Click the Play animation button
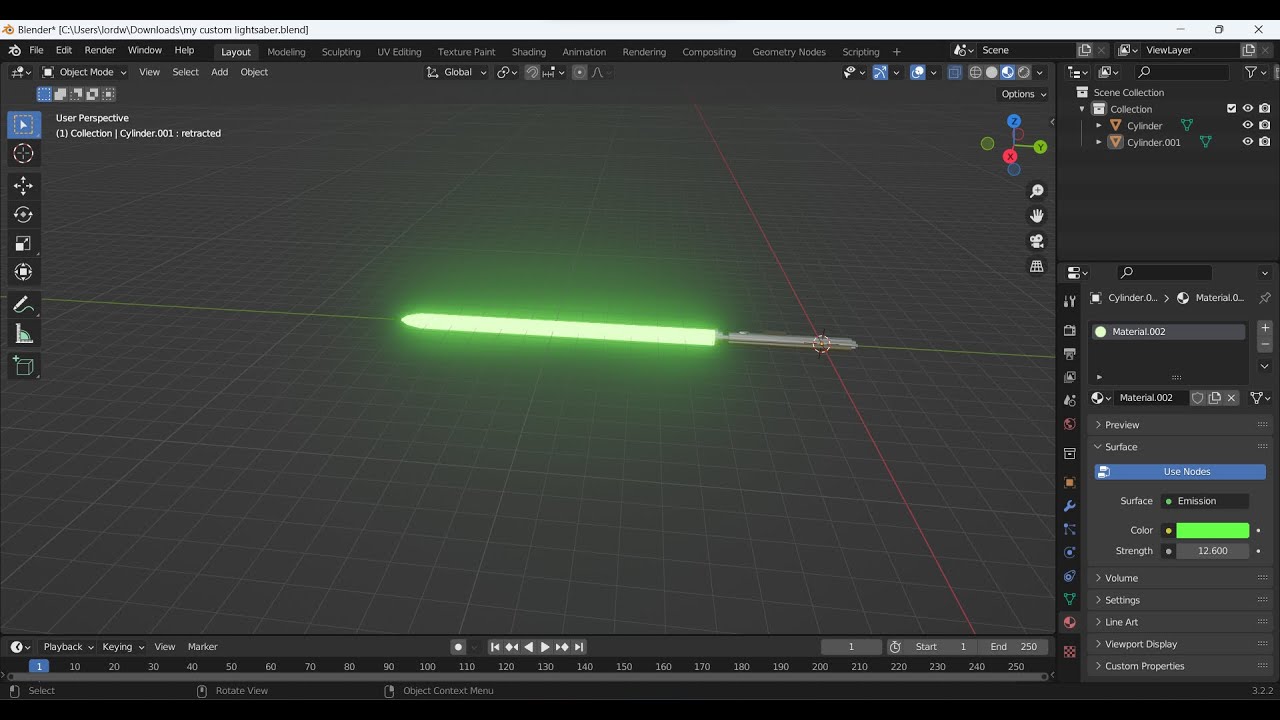Viewport: 1280px width, 720px height. 545,647
